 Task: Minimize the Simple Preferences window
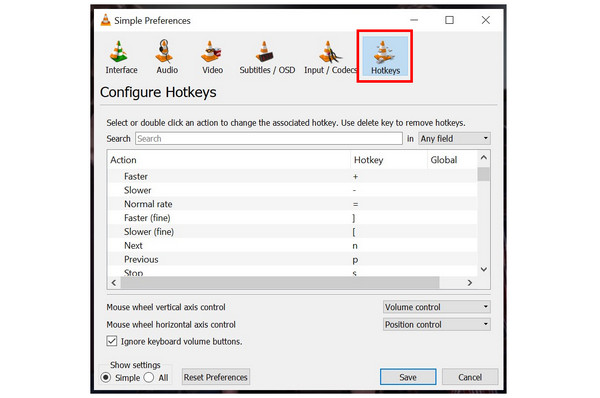414,20
